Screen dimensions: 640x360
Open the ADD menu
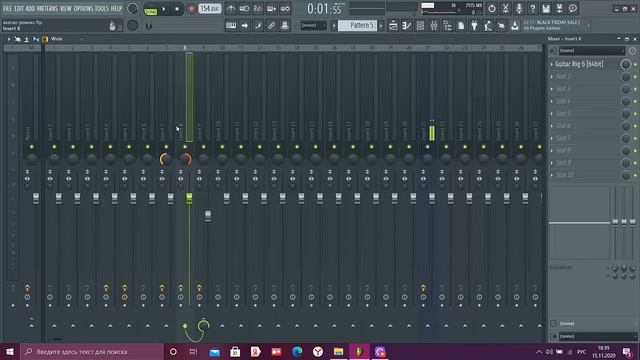pos(31,8)
